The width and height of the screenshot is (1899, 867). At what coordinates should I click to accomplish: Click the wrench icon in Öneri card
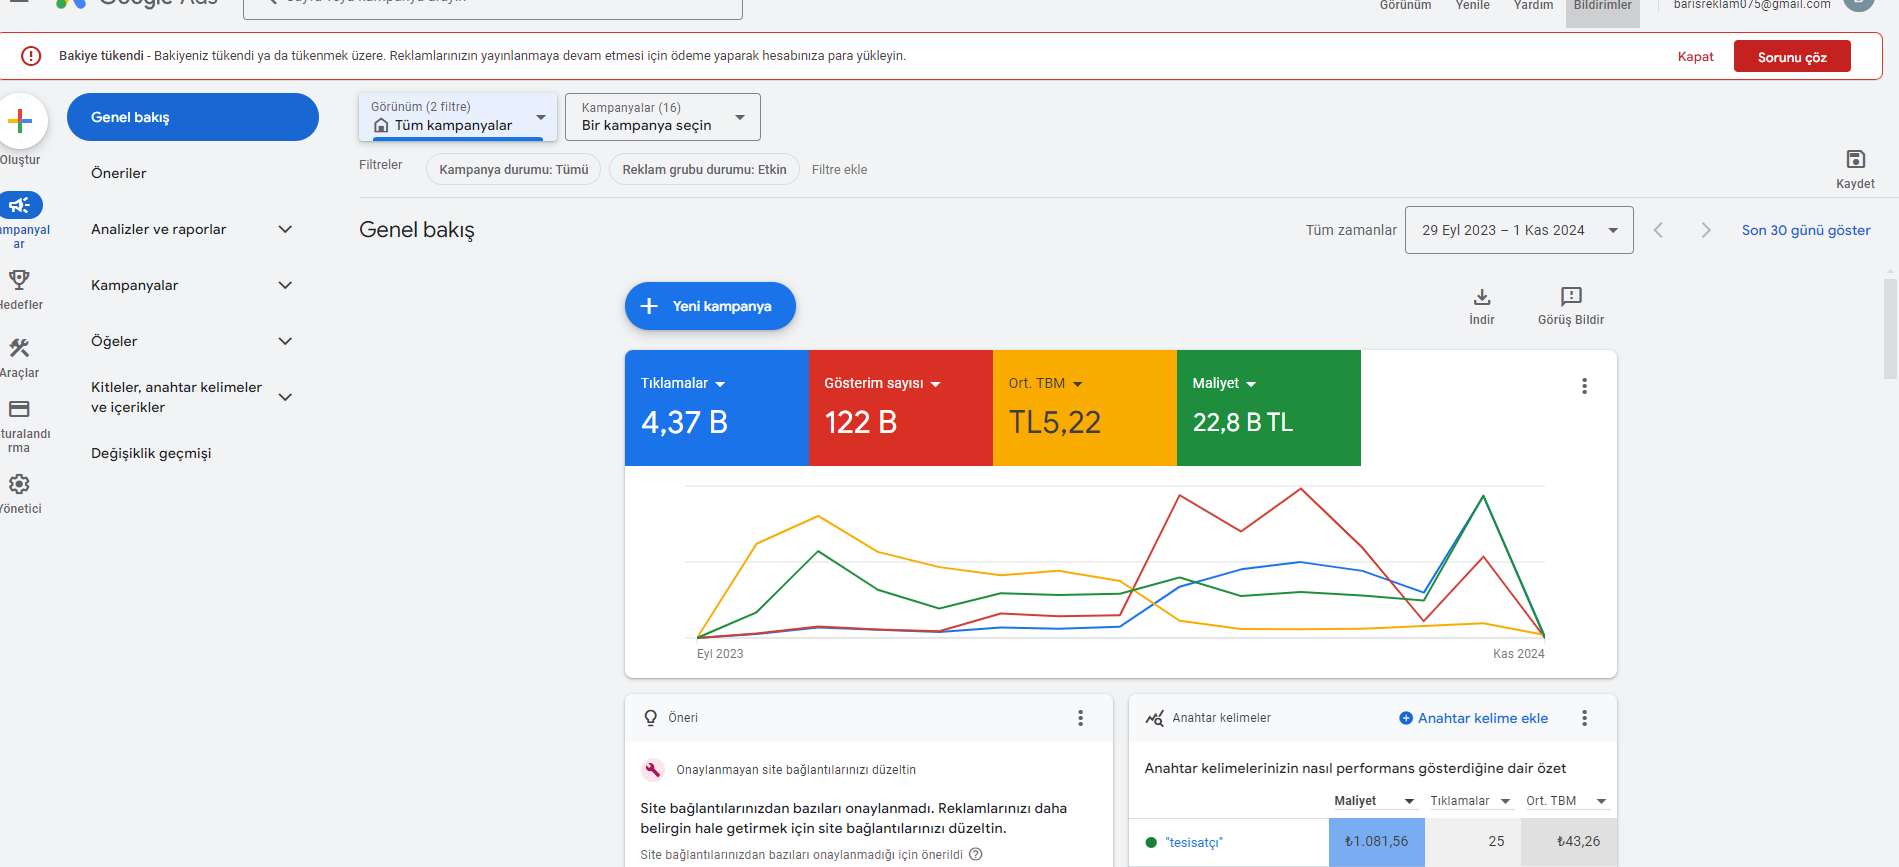[x=653, y=769]
